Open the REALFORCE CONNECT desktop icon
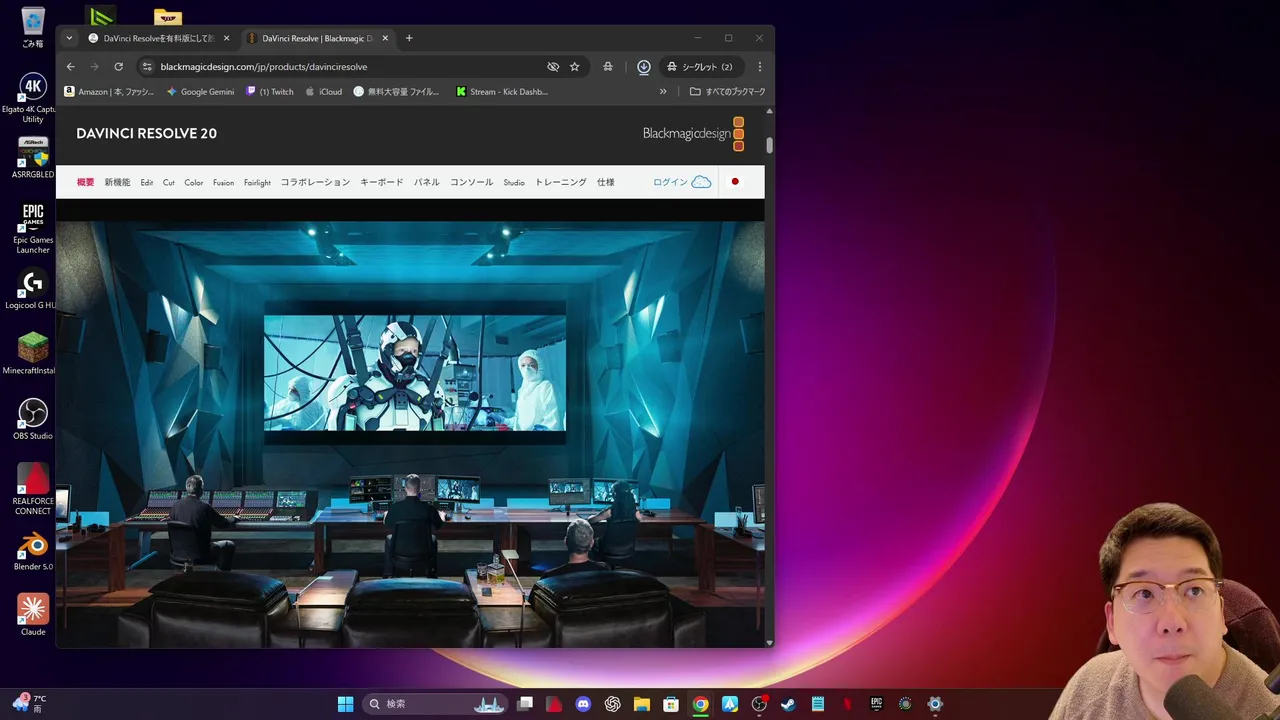 tap(33, 489)
